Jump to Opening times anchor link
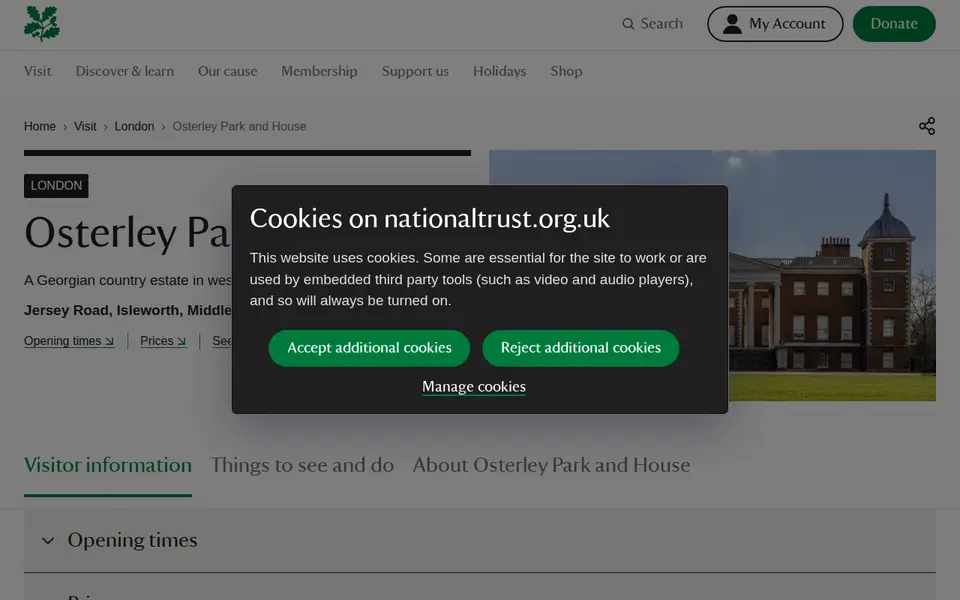Image resolution: width=960 pixels, height=600 pixels. pyautogui.click(x=69, y=341)
